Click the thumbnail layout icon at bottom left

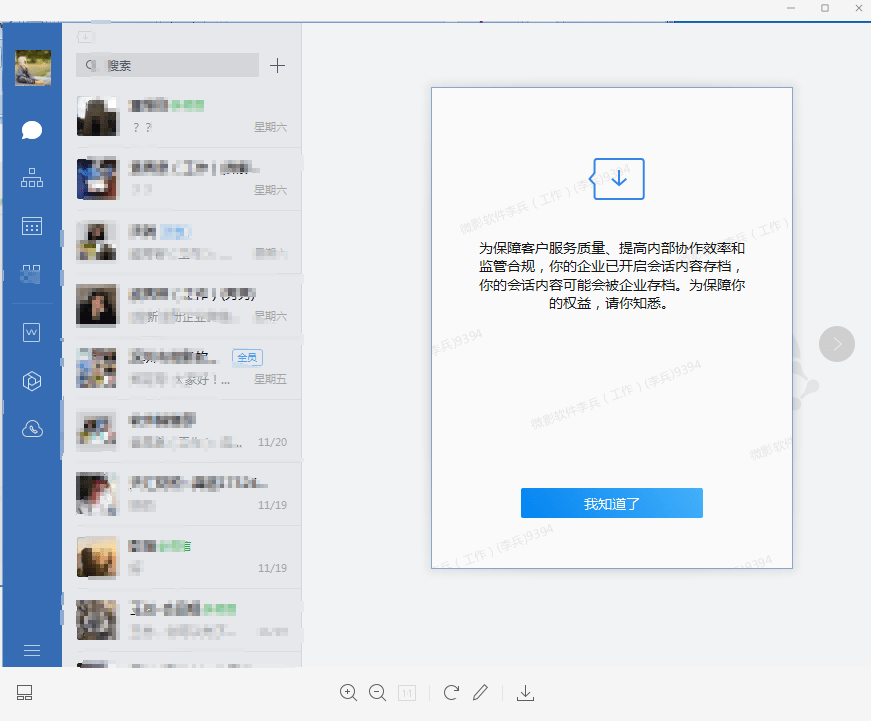pyautogui.click(x=24, y=693)
